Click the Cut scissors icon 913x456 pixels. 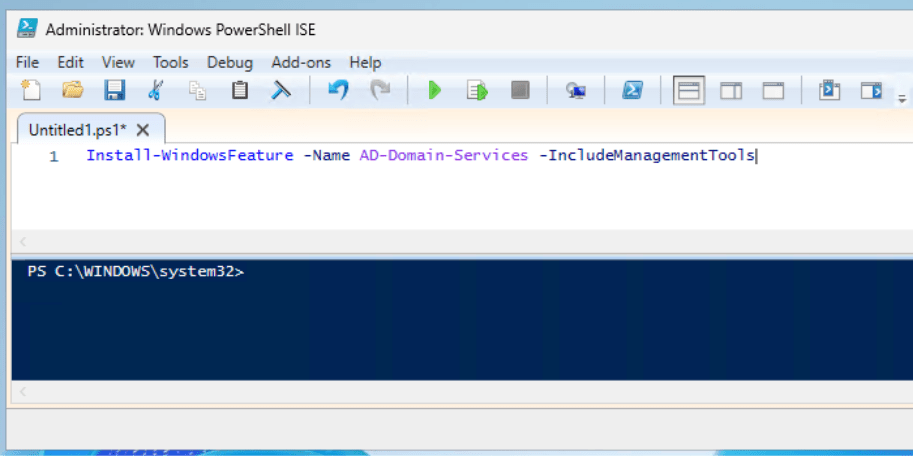[155, 91]
